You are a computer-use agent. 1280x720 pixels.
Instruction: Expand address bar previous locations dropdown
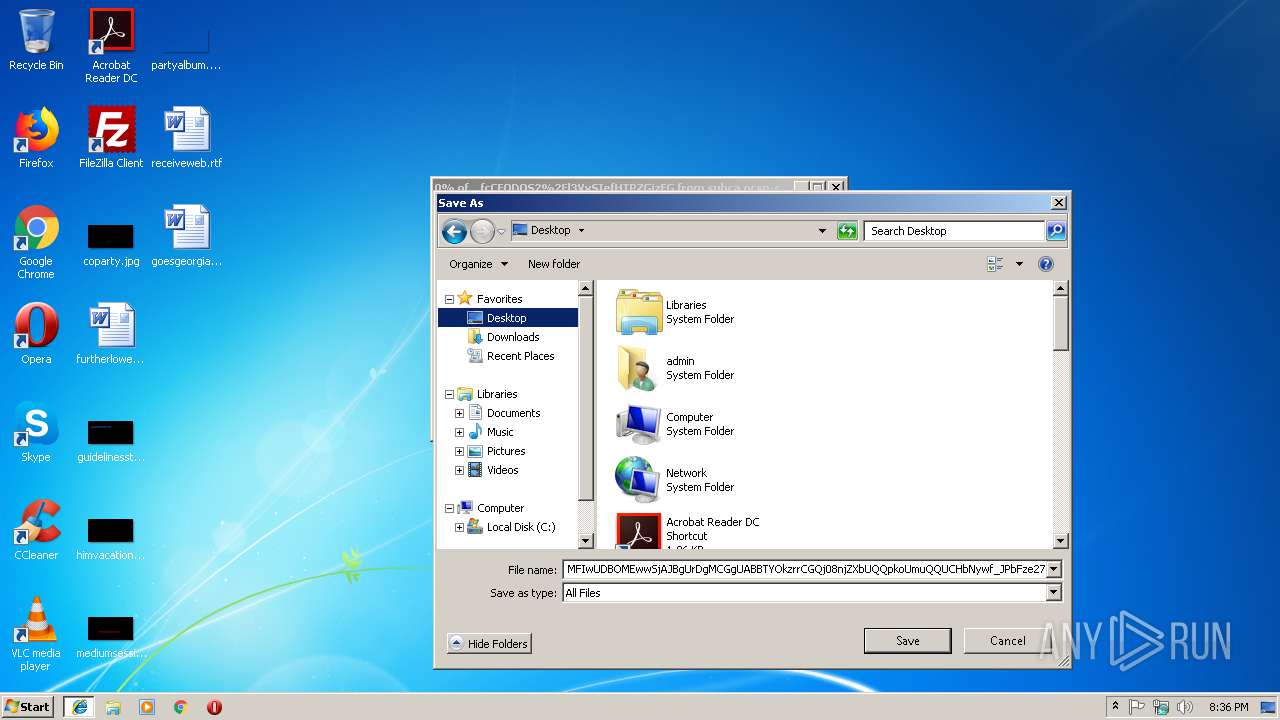(822, 231)
